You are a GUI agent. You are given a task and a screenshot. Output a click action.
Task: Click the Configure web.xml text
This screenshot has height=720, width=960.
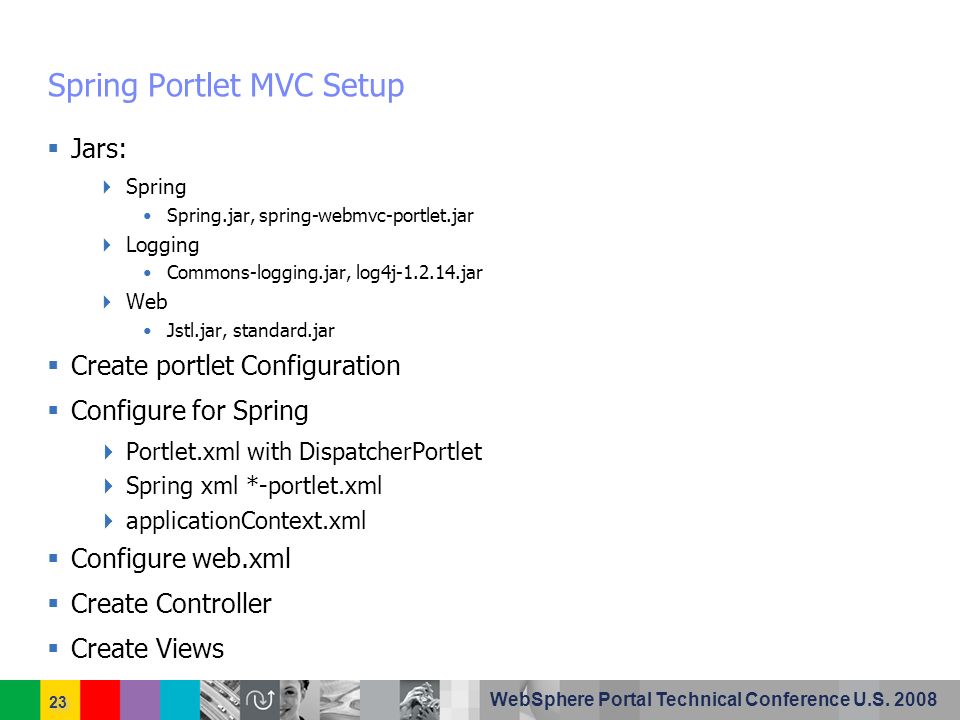point(181,559)
